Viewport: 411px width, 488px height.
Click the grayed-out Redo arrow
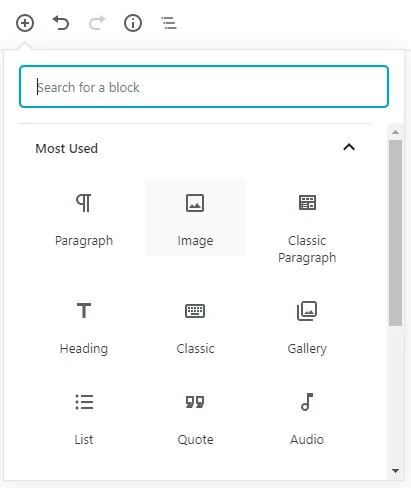click(97, 23)
